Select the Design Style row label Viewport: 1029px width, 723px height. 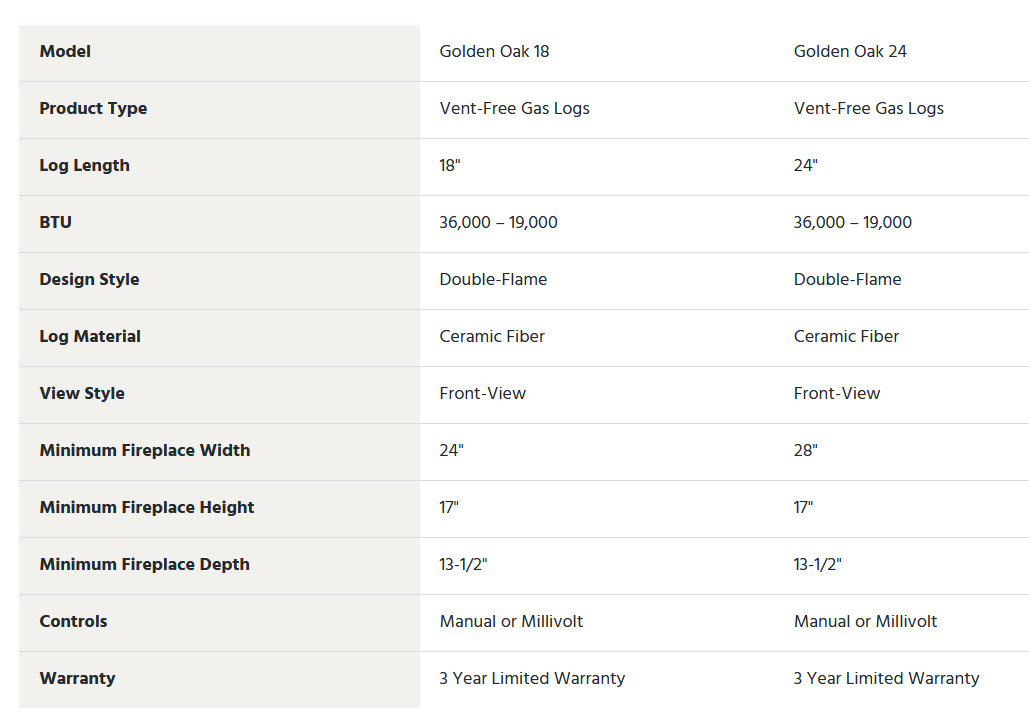pos(89,279)
